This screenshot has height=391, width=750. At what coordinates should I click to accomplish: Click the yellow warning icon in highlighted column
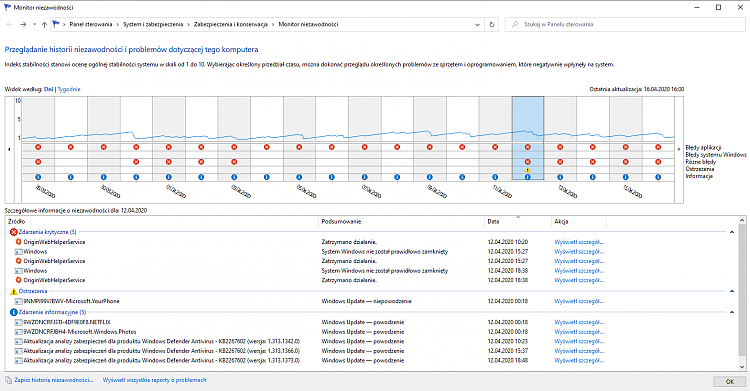[x=528, y=170]
